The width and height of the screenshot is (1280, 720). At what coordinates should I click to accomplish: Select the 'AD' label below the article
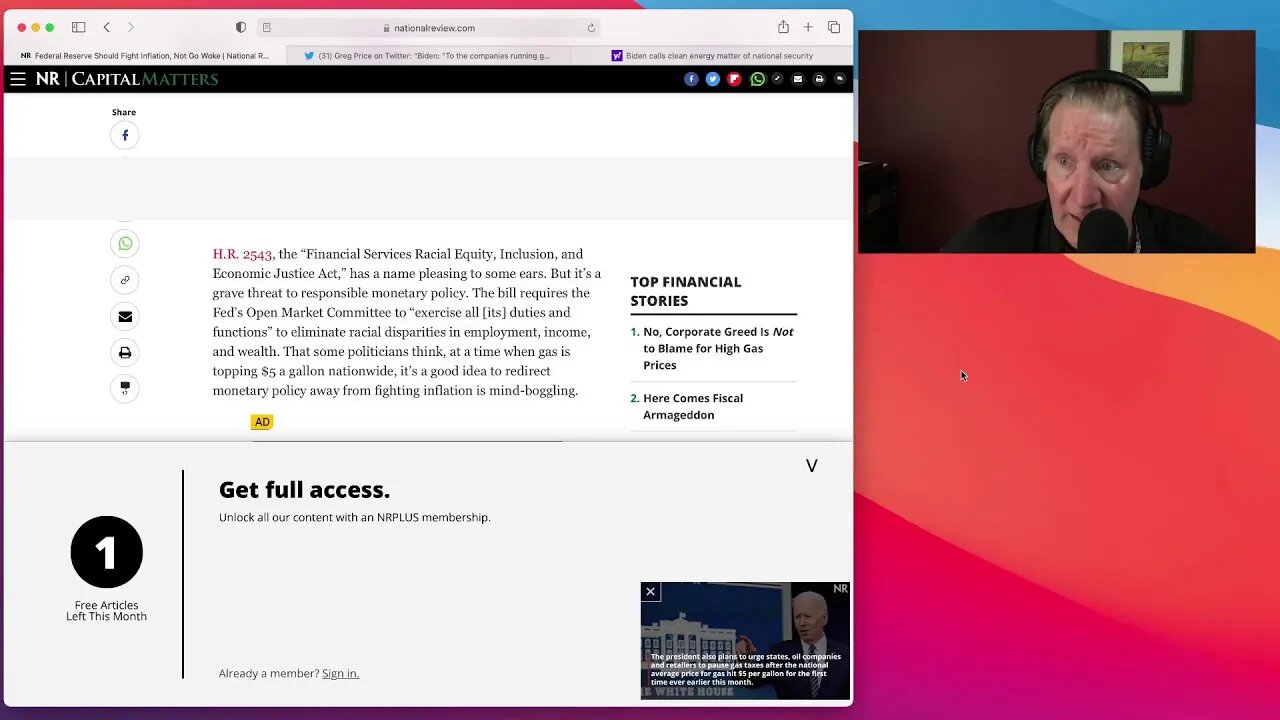coord(262,422)
